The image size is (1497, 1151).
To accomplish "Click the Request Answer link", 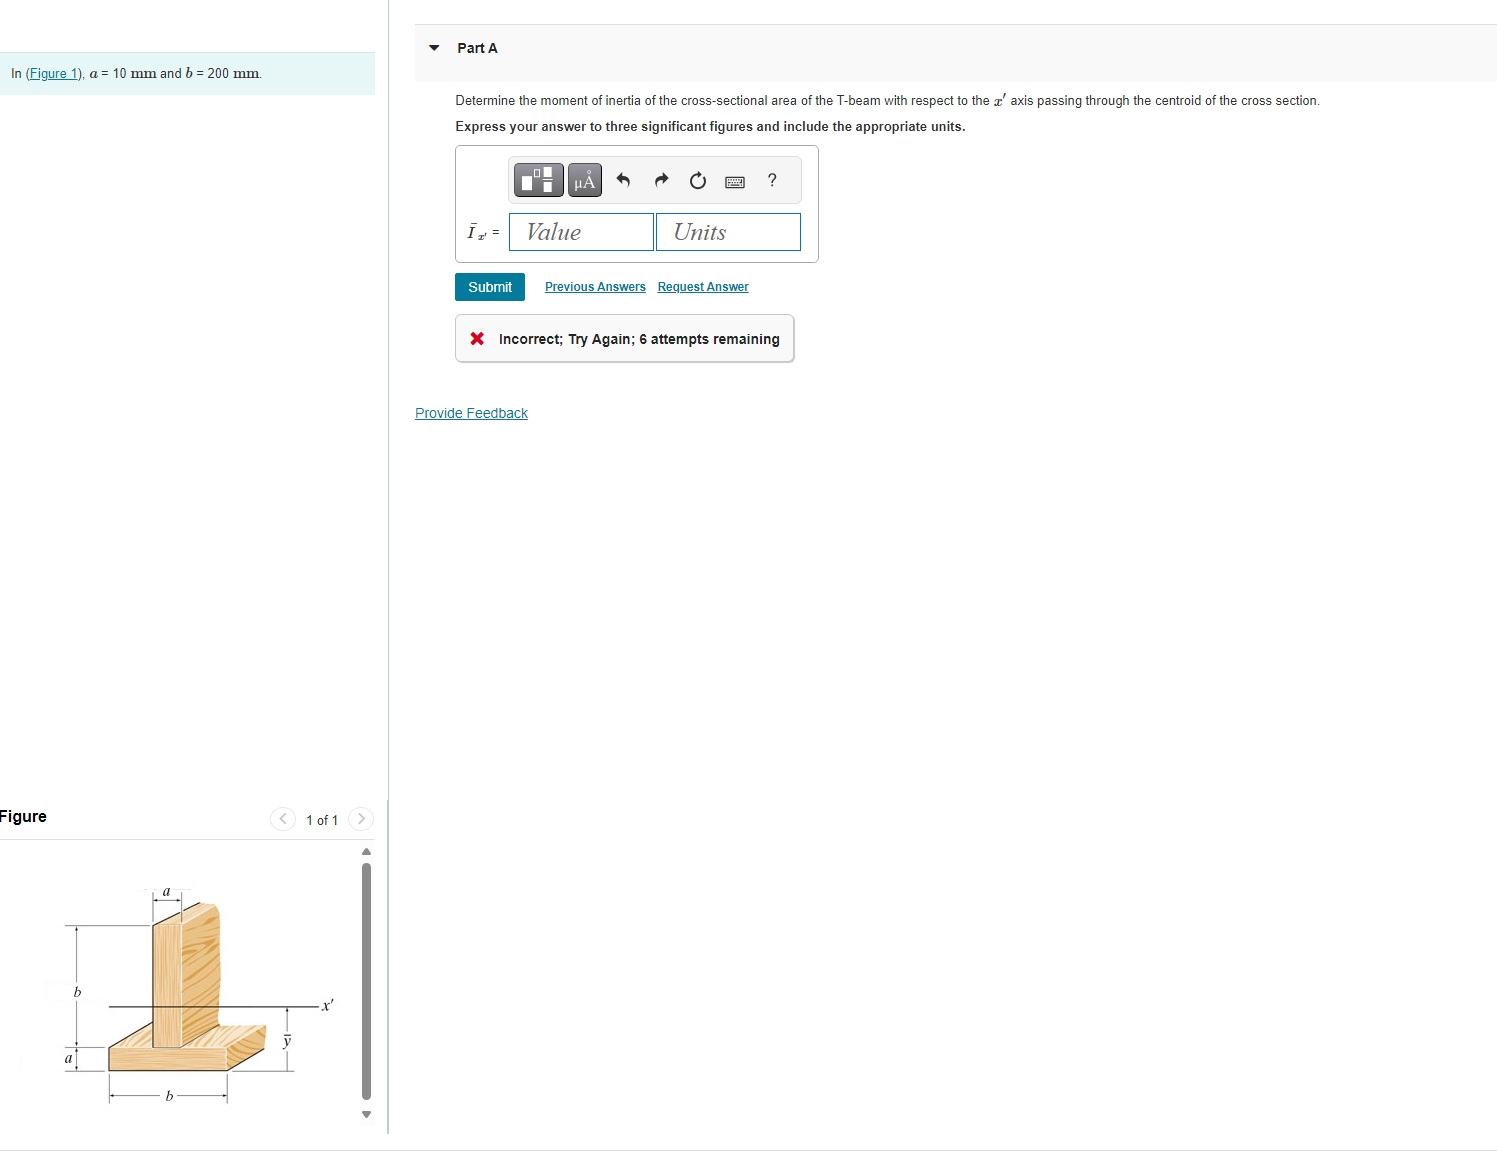I will 703,287.
